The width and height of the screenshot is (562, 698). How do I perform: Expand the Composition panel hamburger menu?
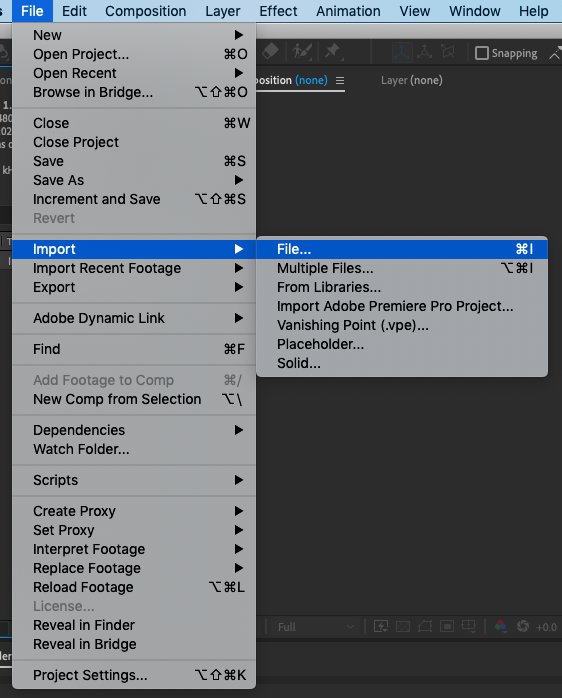(340, 81)
